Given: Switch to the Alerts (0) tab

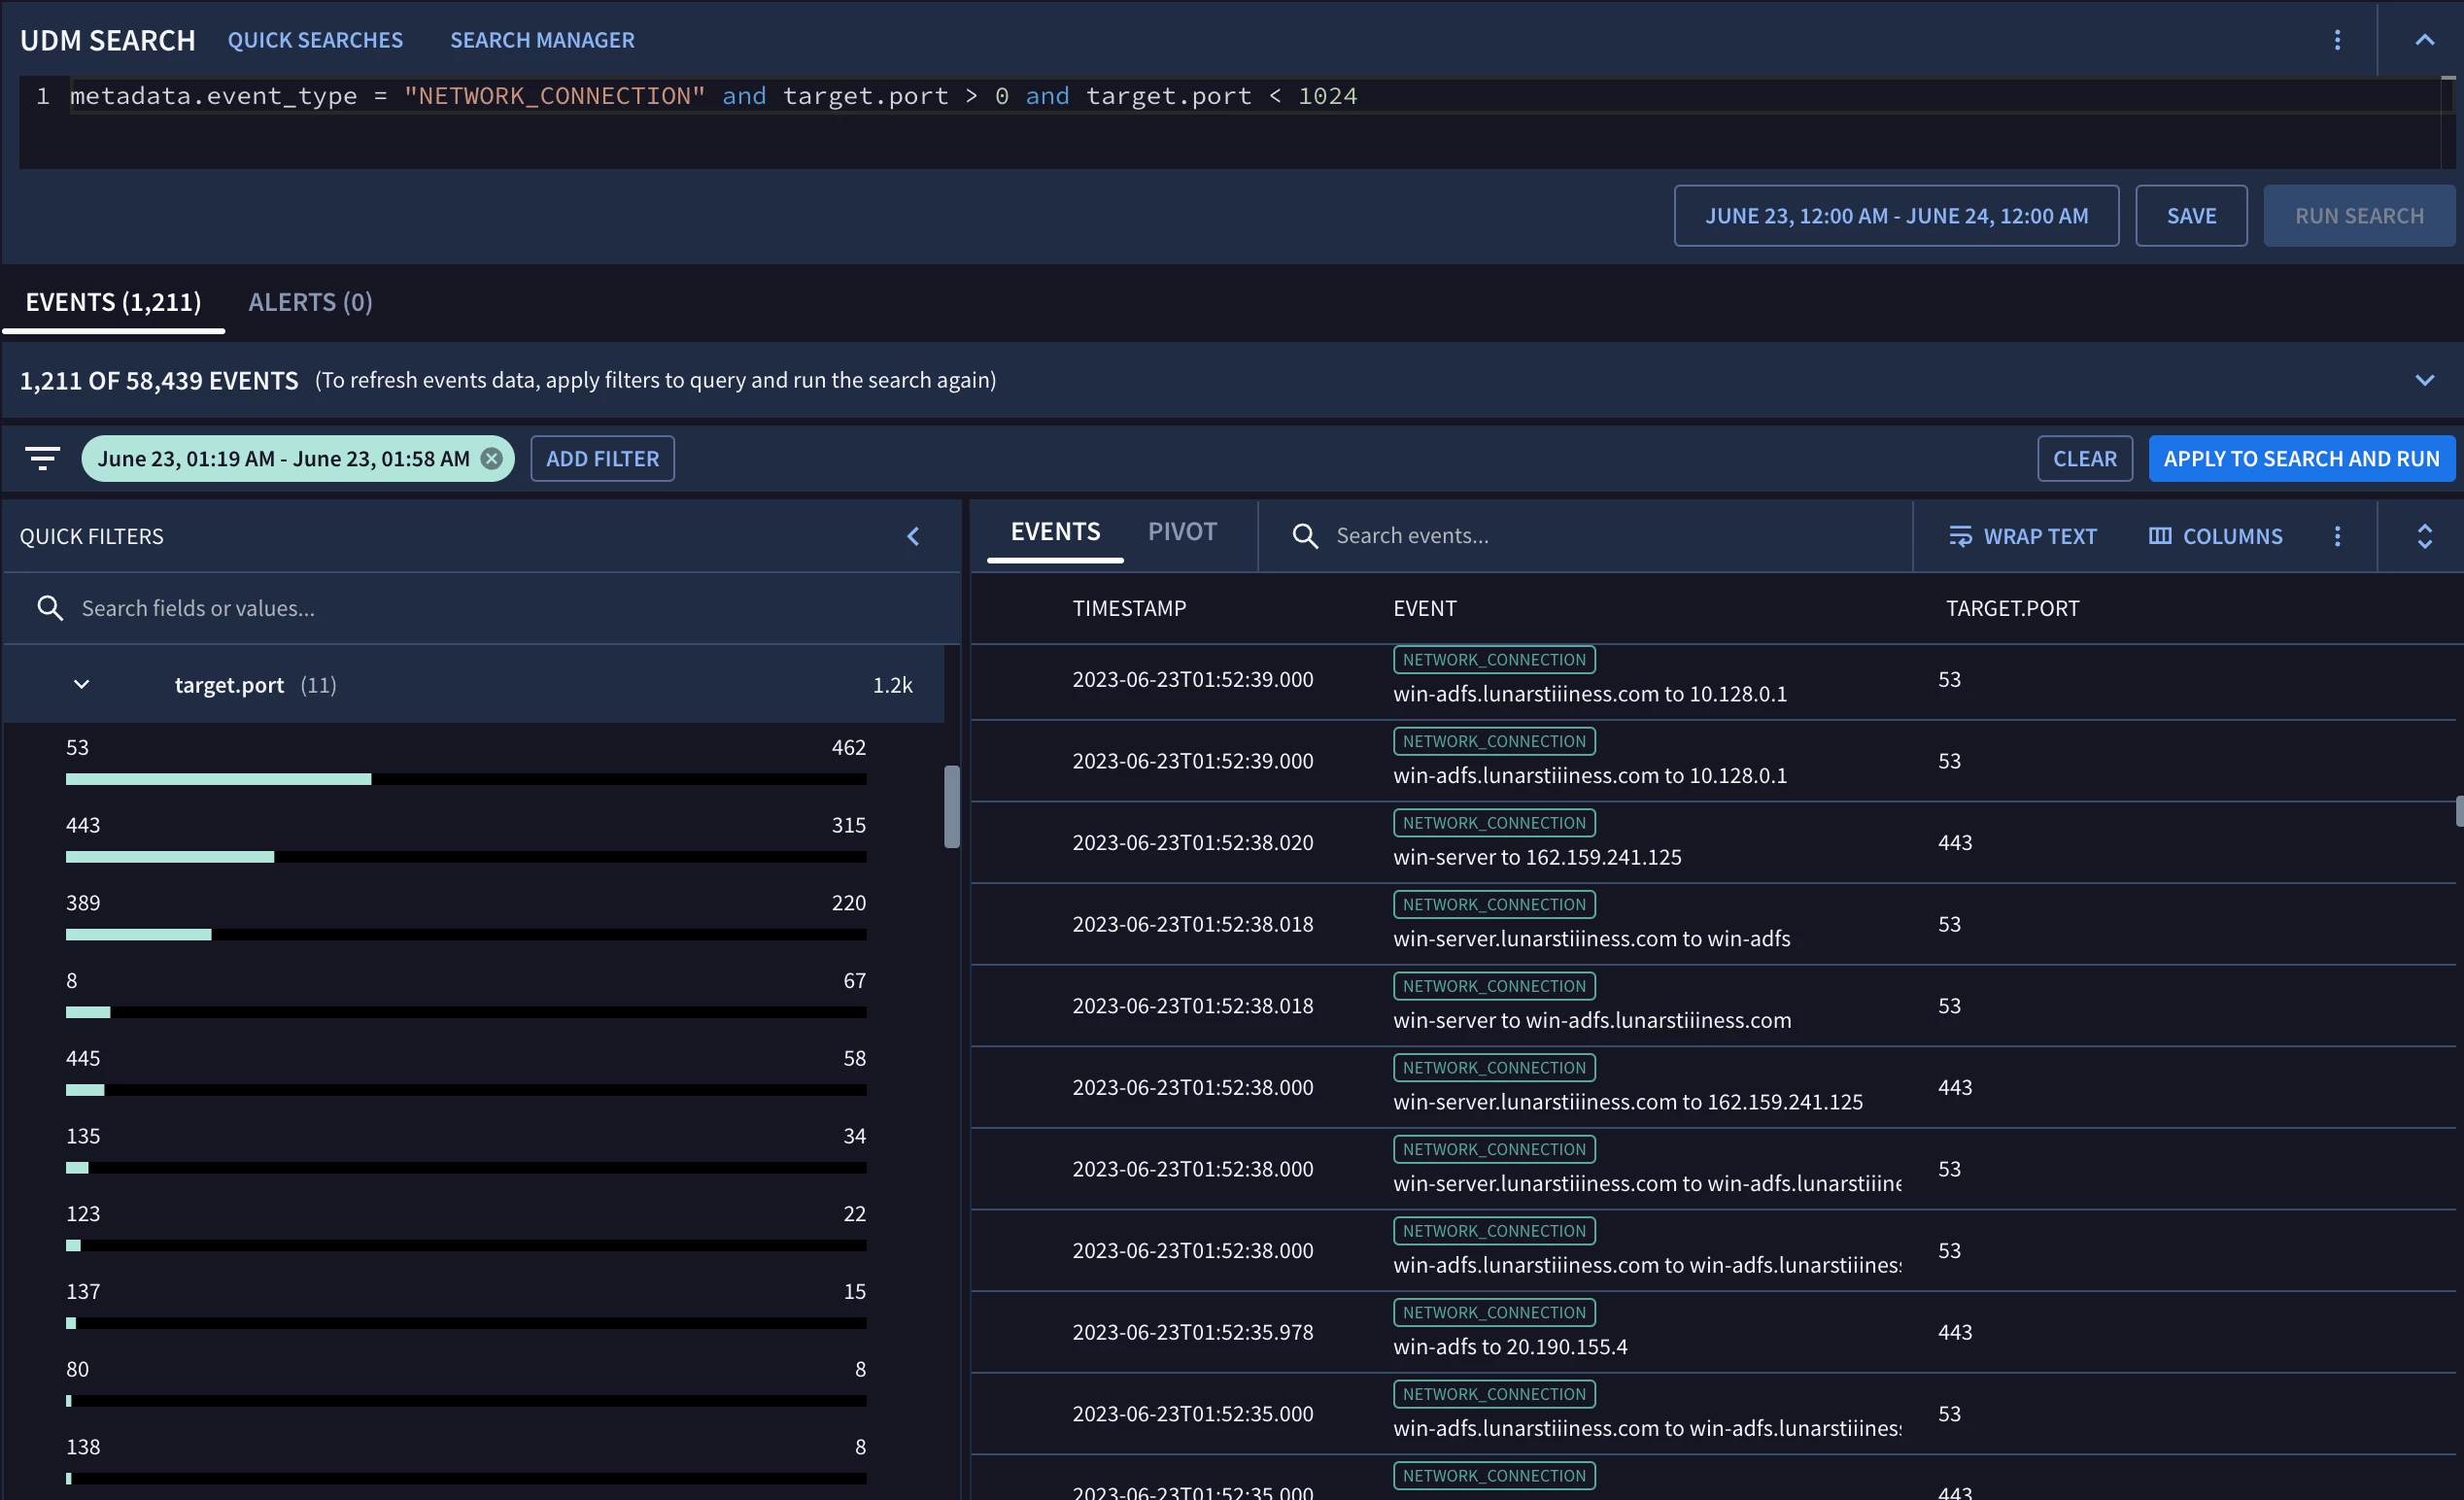Looking at the screenshot, I should click(x=310, y=302).
